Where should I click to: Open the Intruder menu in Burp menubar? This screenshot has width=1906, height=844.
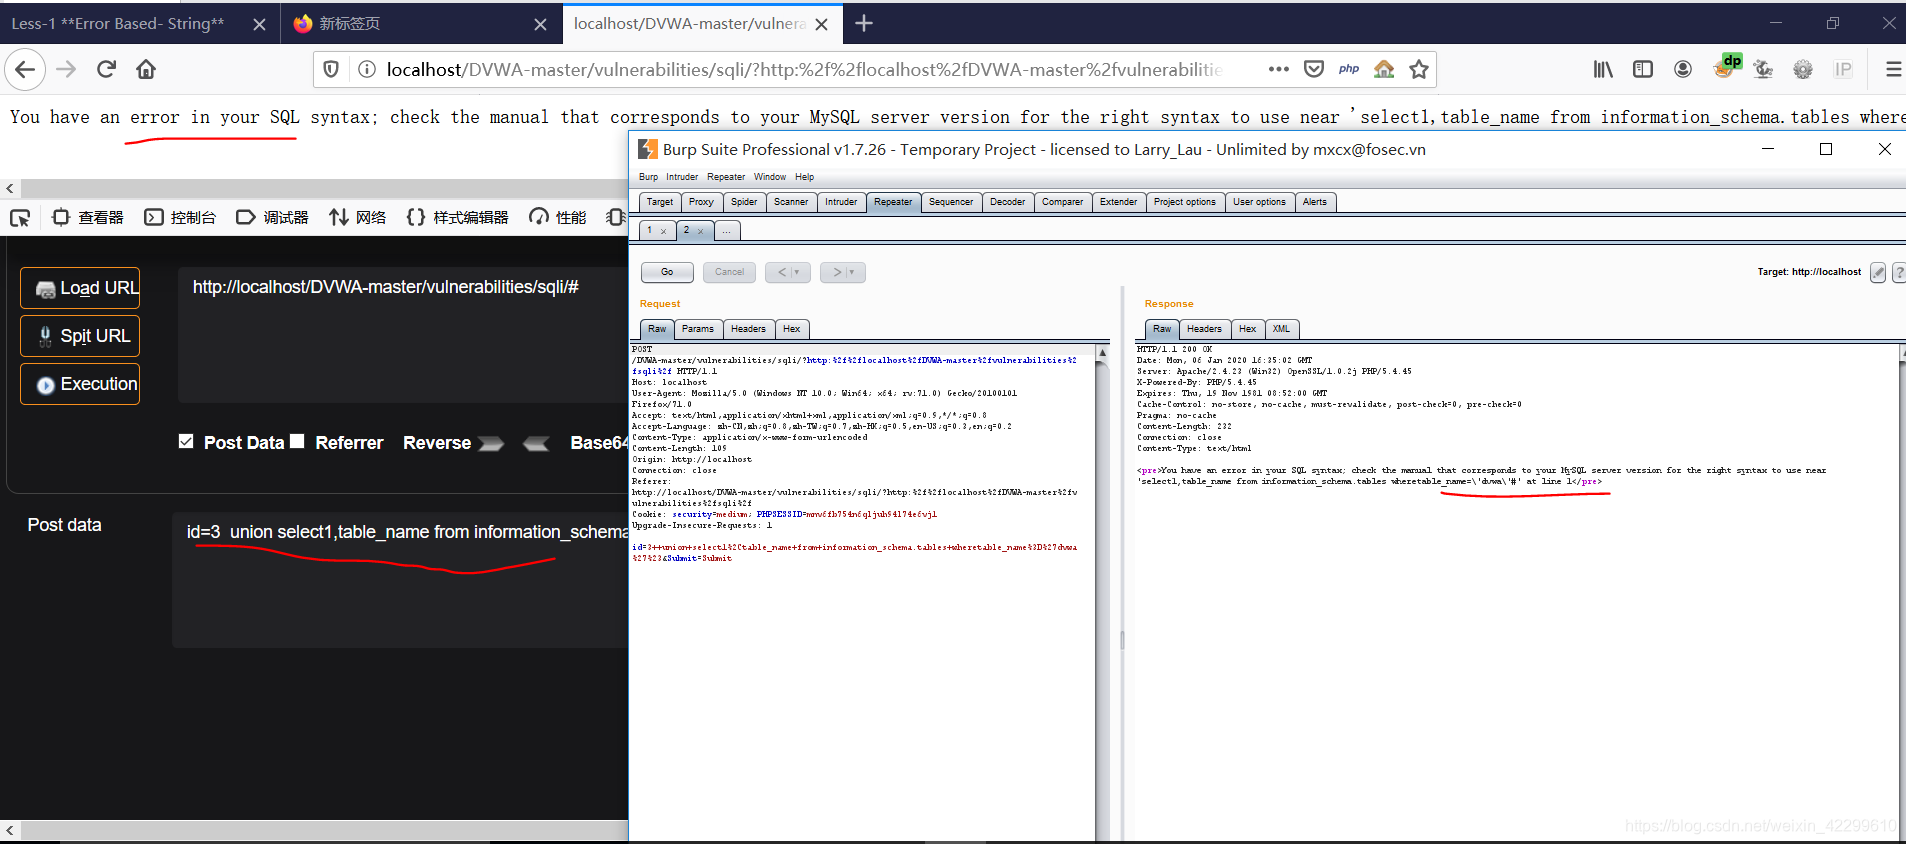pos(682,177)
